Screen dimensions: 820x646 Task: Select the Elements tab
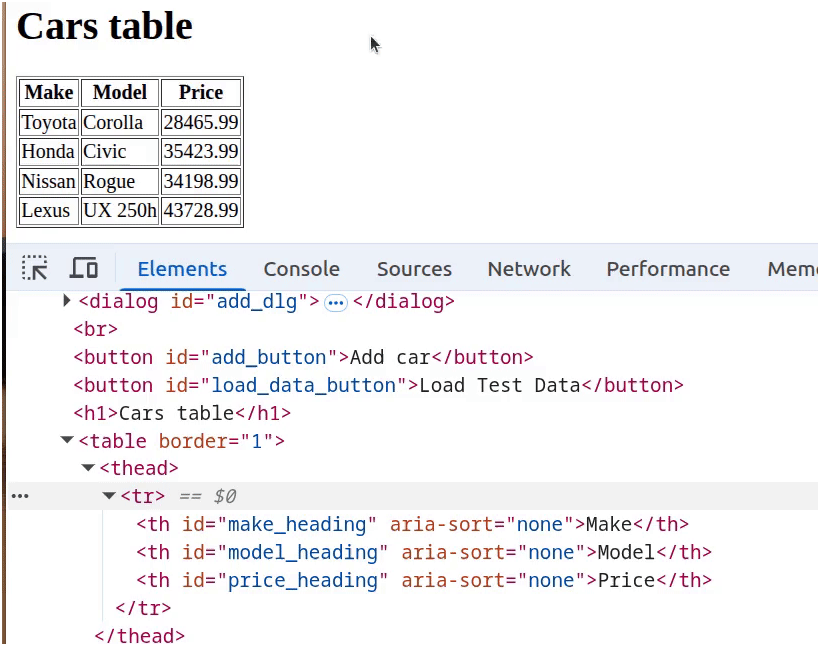(182, 269)
